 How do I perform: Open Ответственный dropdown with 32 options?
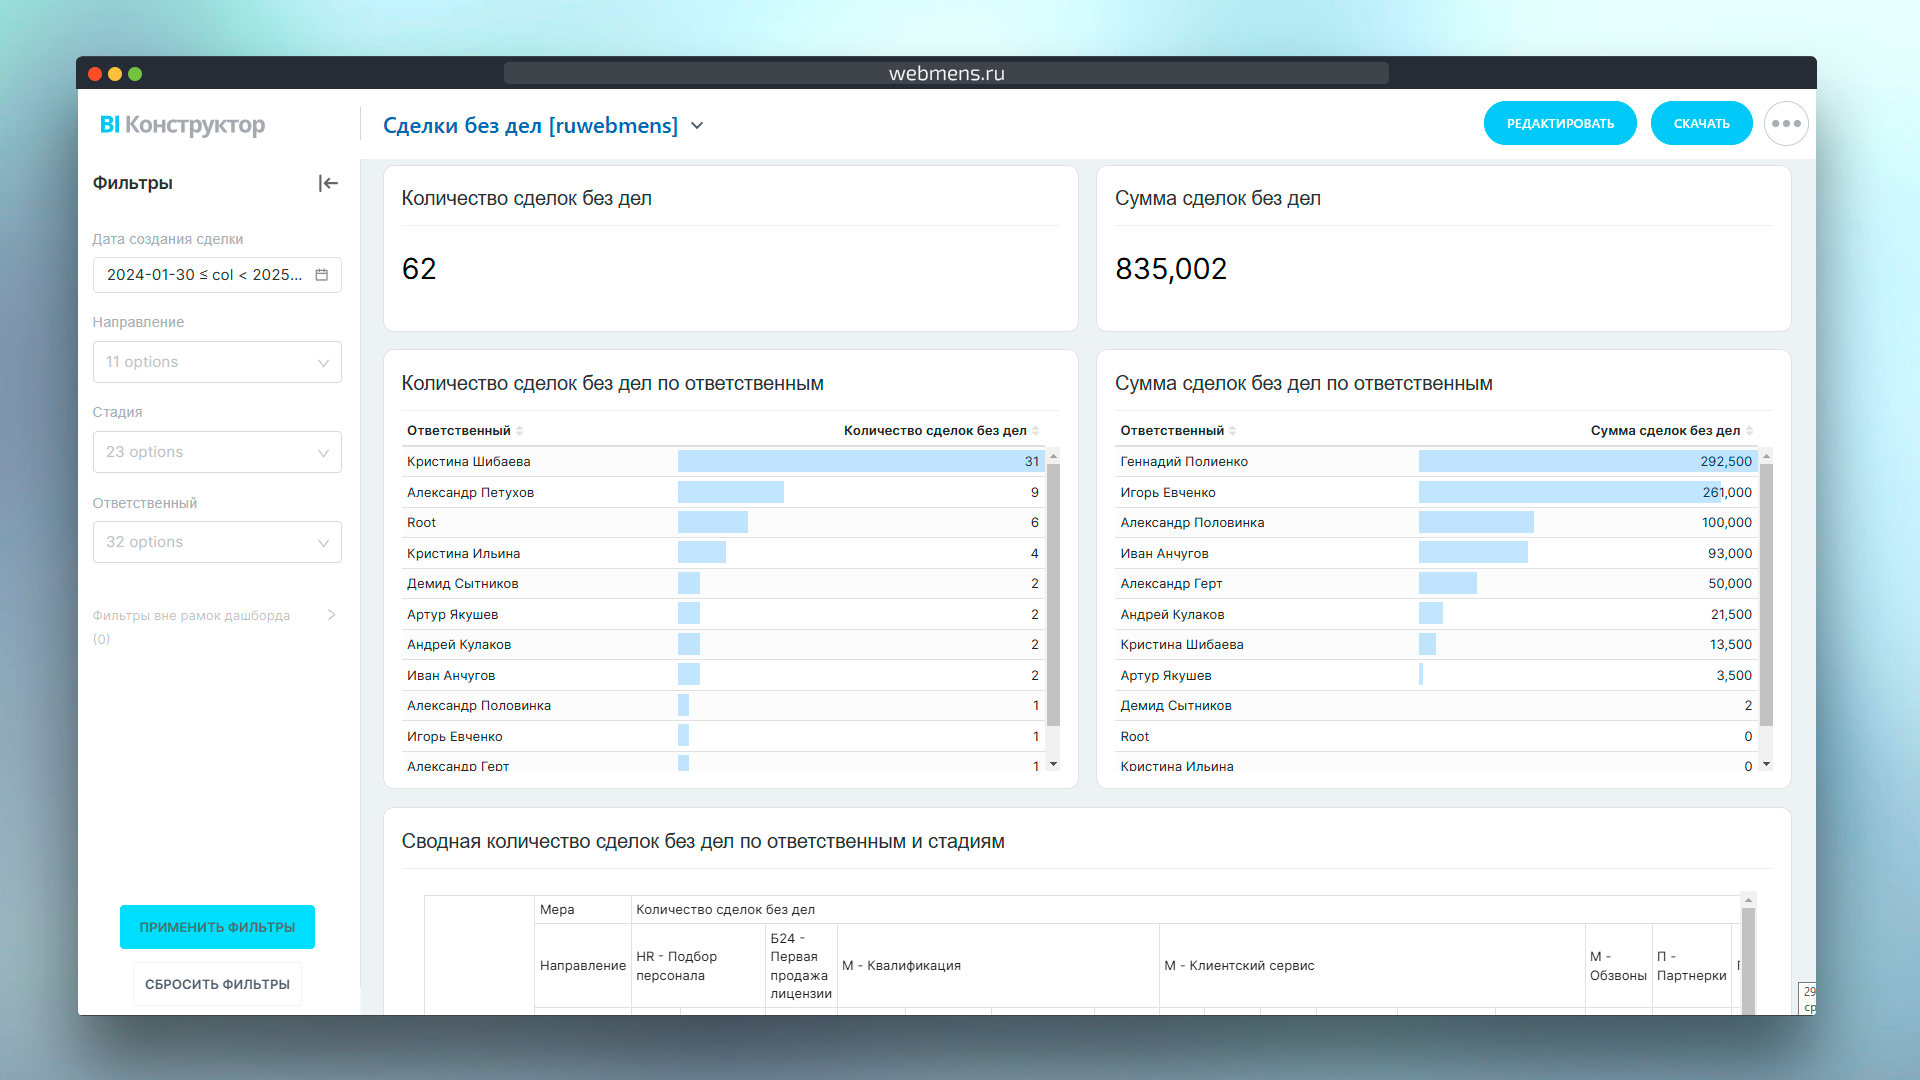[217, 542]
